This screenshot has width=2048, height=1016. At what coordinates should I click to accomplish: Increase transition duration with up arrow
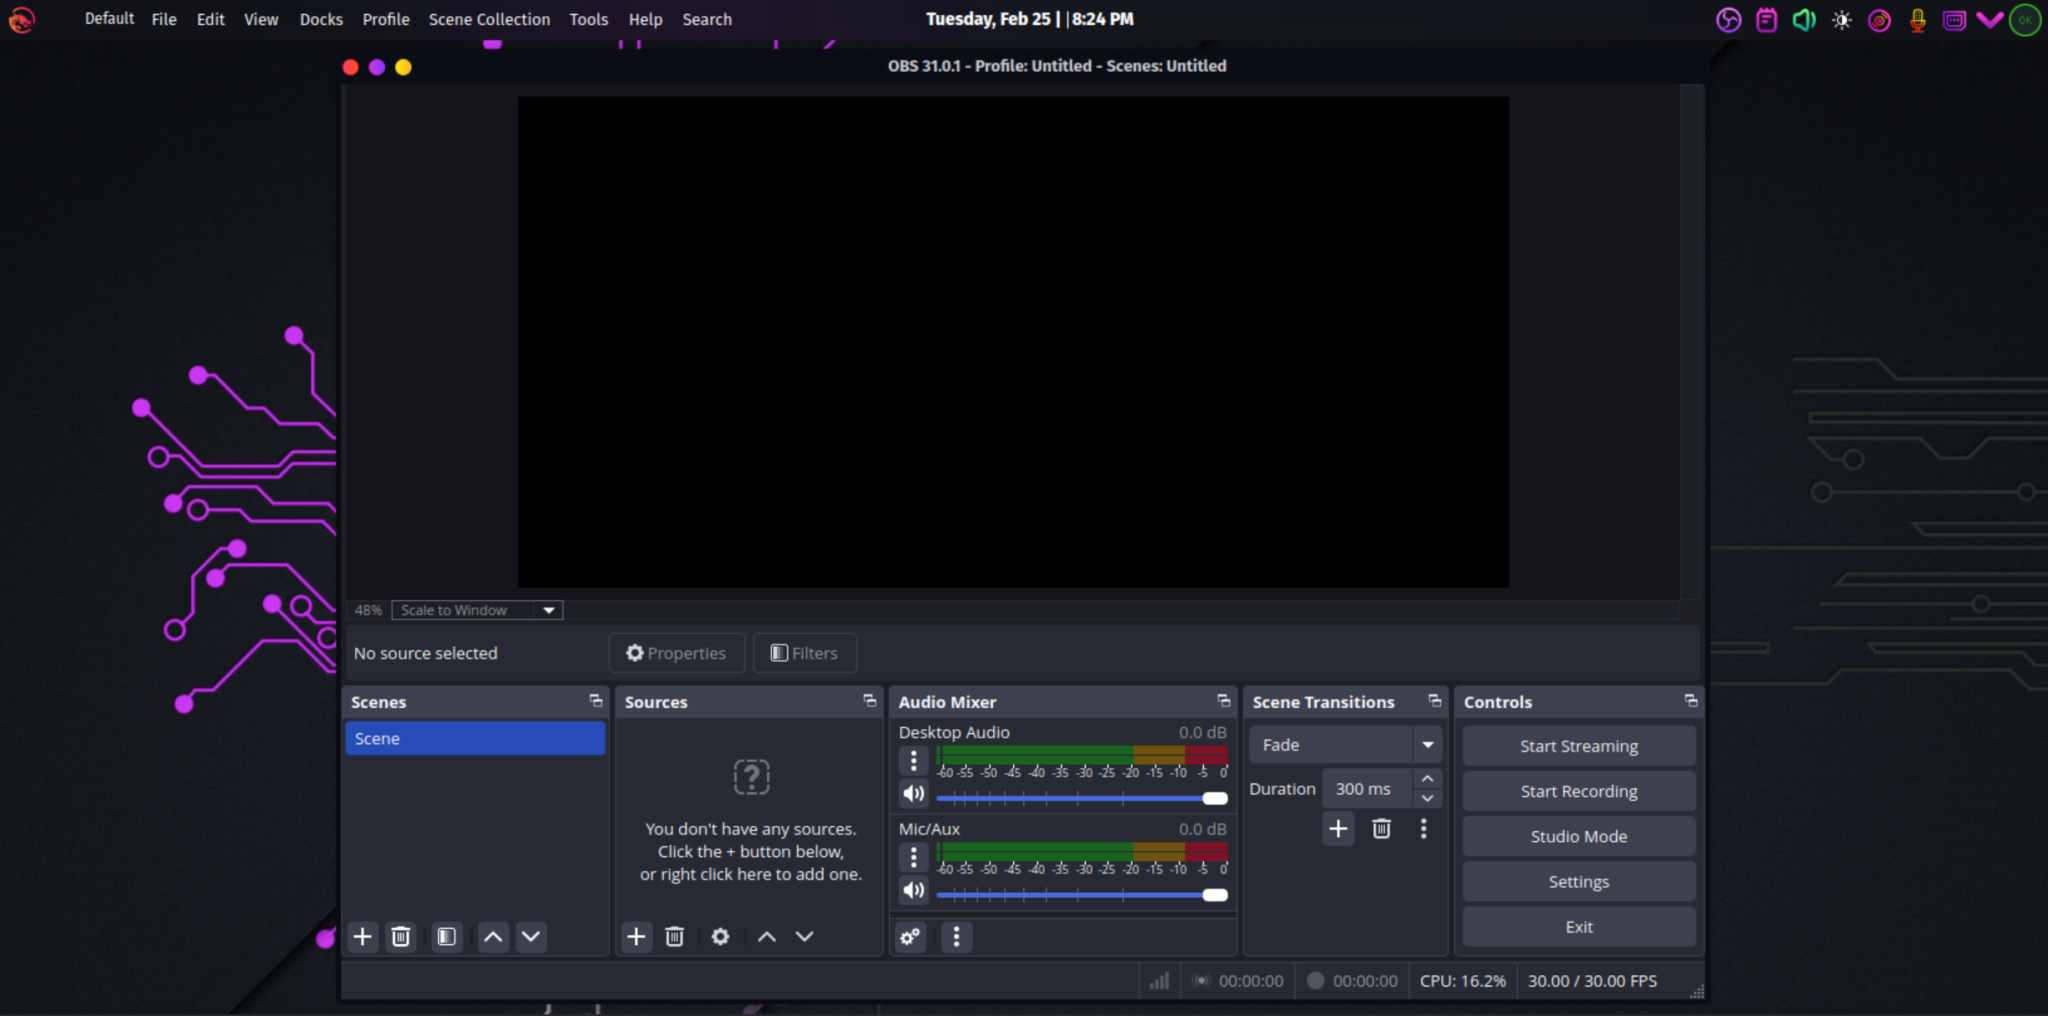[x=1427, y=778]
